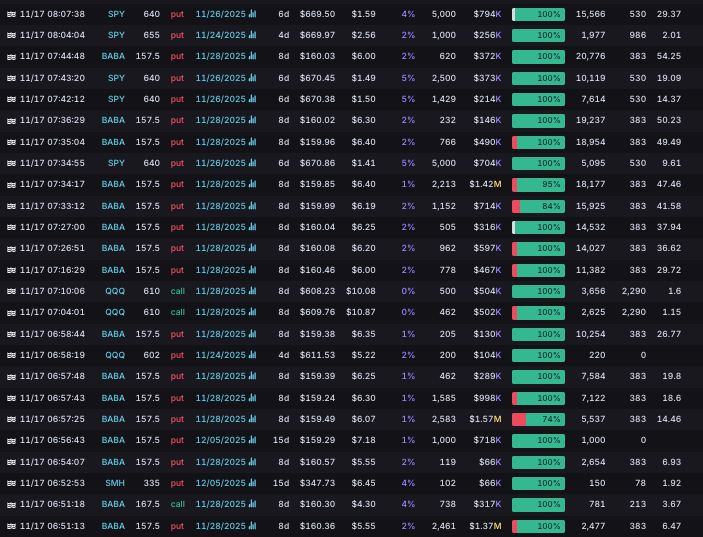Open SPY ticker link in 08:07:38 row
This screenshot has width=703, height=537.
click(116, 14)
